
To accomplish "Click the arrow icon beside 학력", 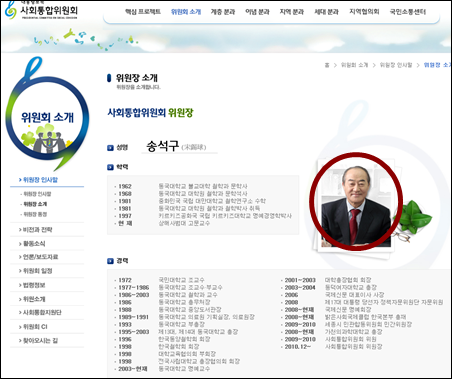I will [110, 167].
